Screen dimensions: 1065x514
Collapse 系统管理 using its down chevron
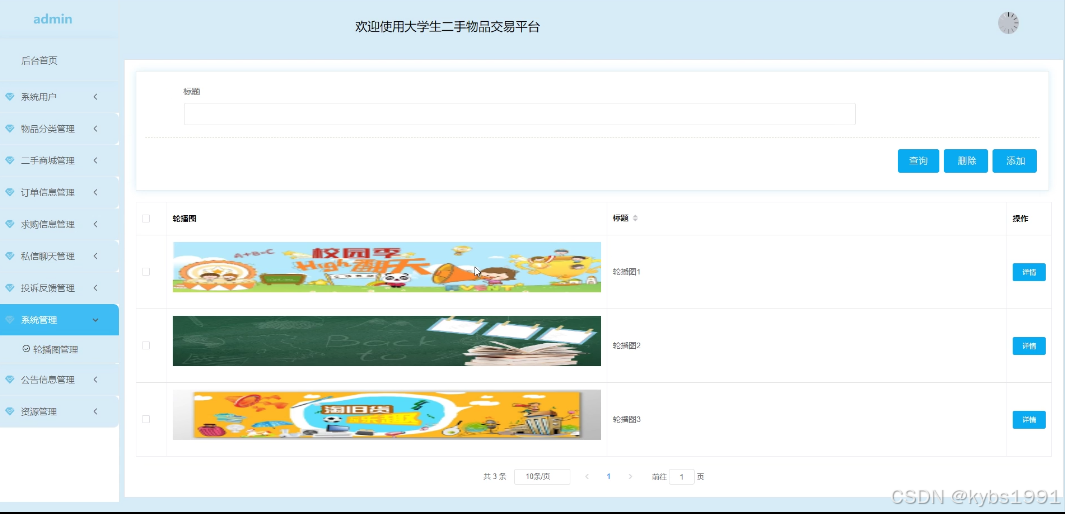tap(96, 320)
